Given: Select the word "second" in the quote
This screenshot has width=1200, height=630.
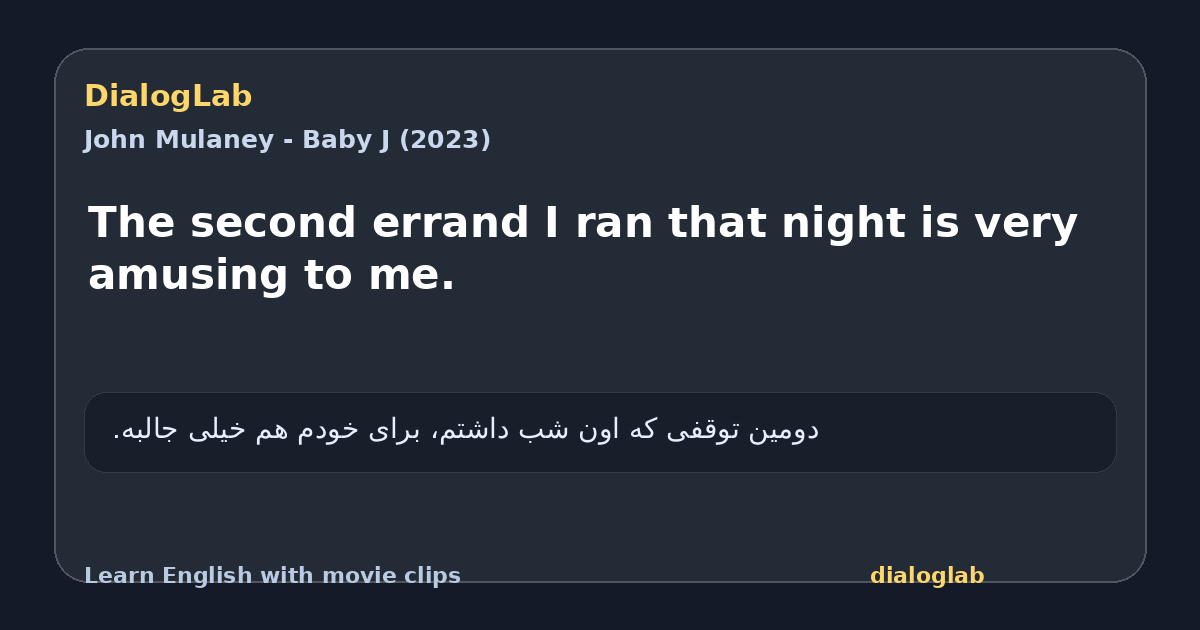Looking at the screenshot, I should (x=273, y=223).
